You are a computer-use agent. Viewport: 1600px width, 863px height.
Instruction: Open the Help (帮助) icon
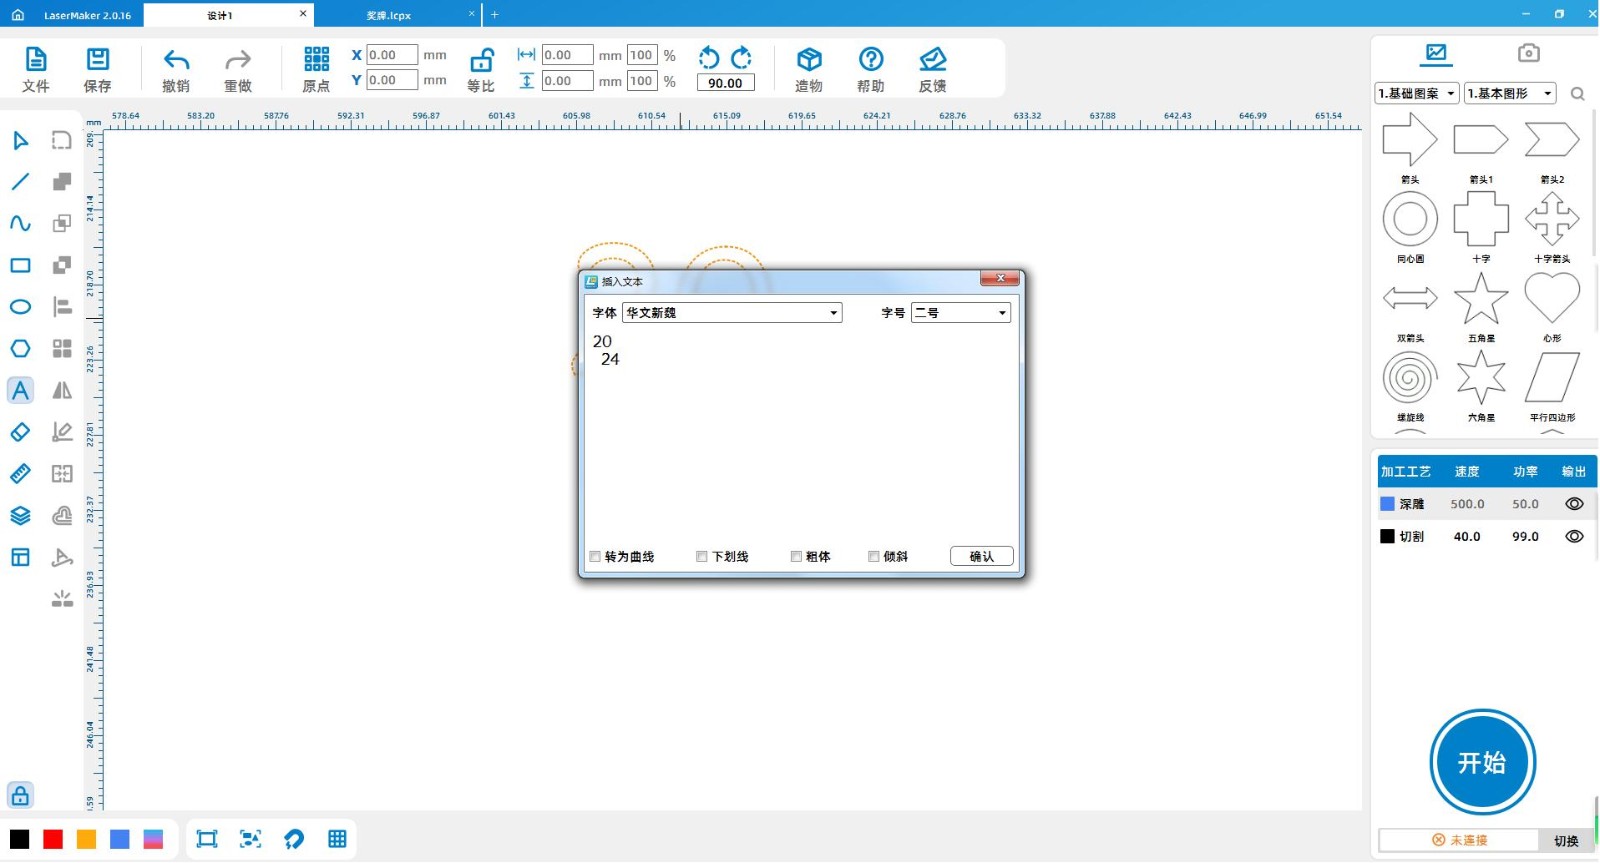tap(871, 60)
